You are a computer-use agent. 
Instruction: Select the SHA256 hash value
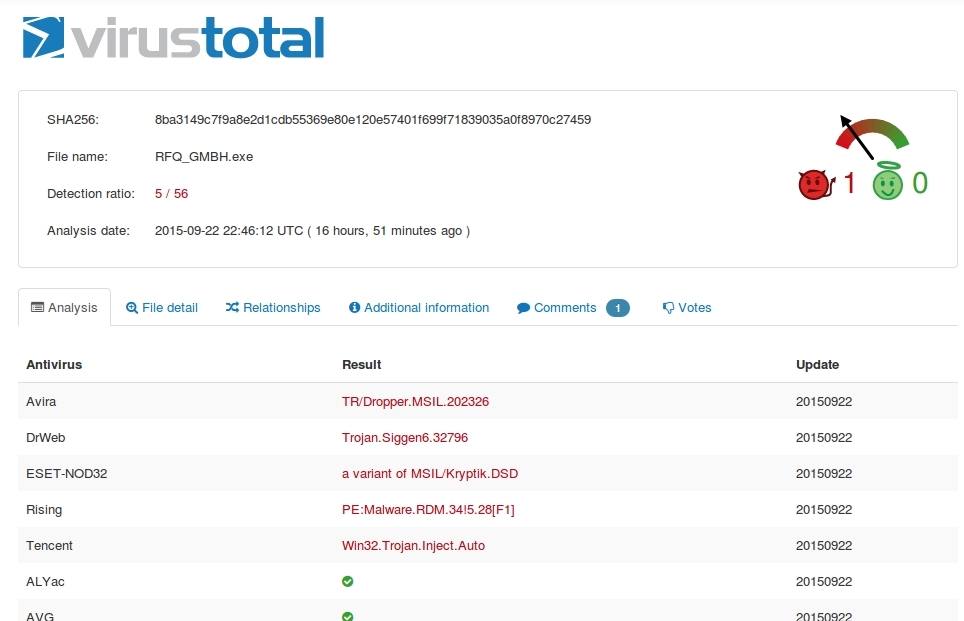pyautogui.click(x=373, y=120)
